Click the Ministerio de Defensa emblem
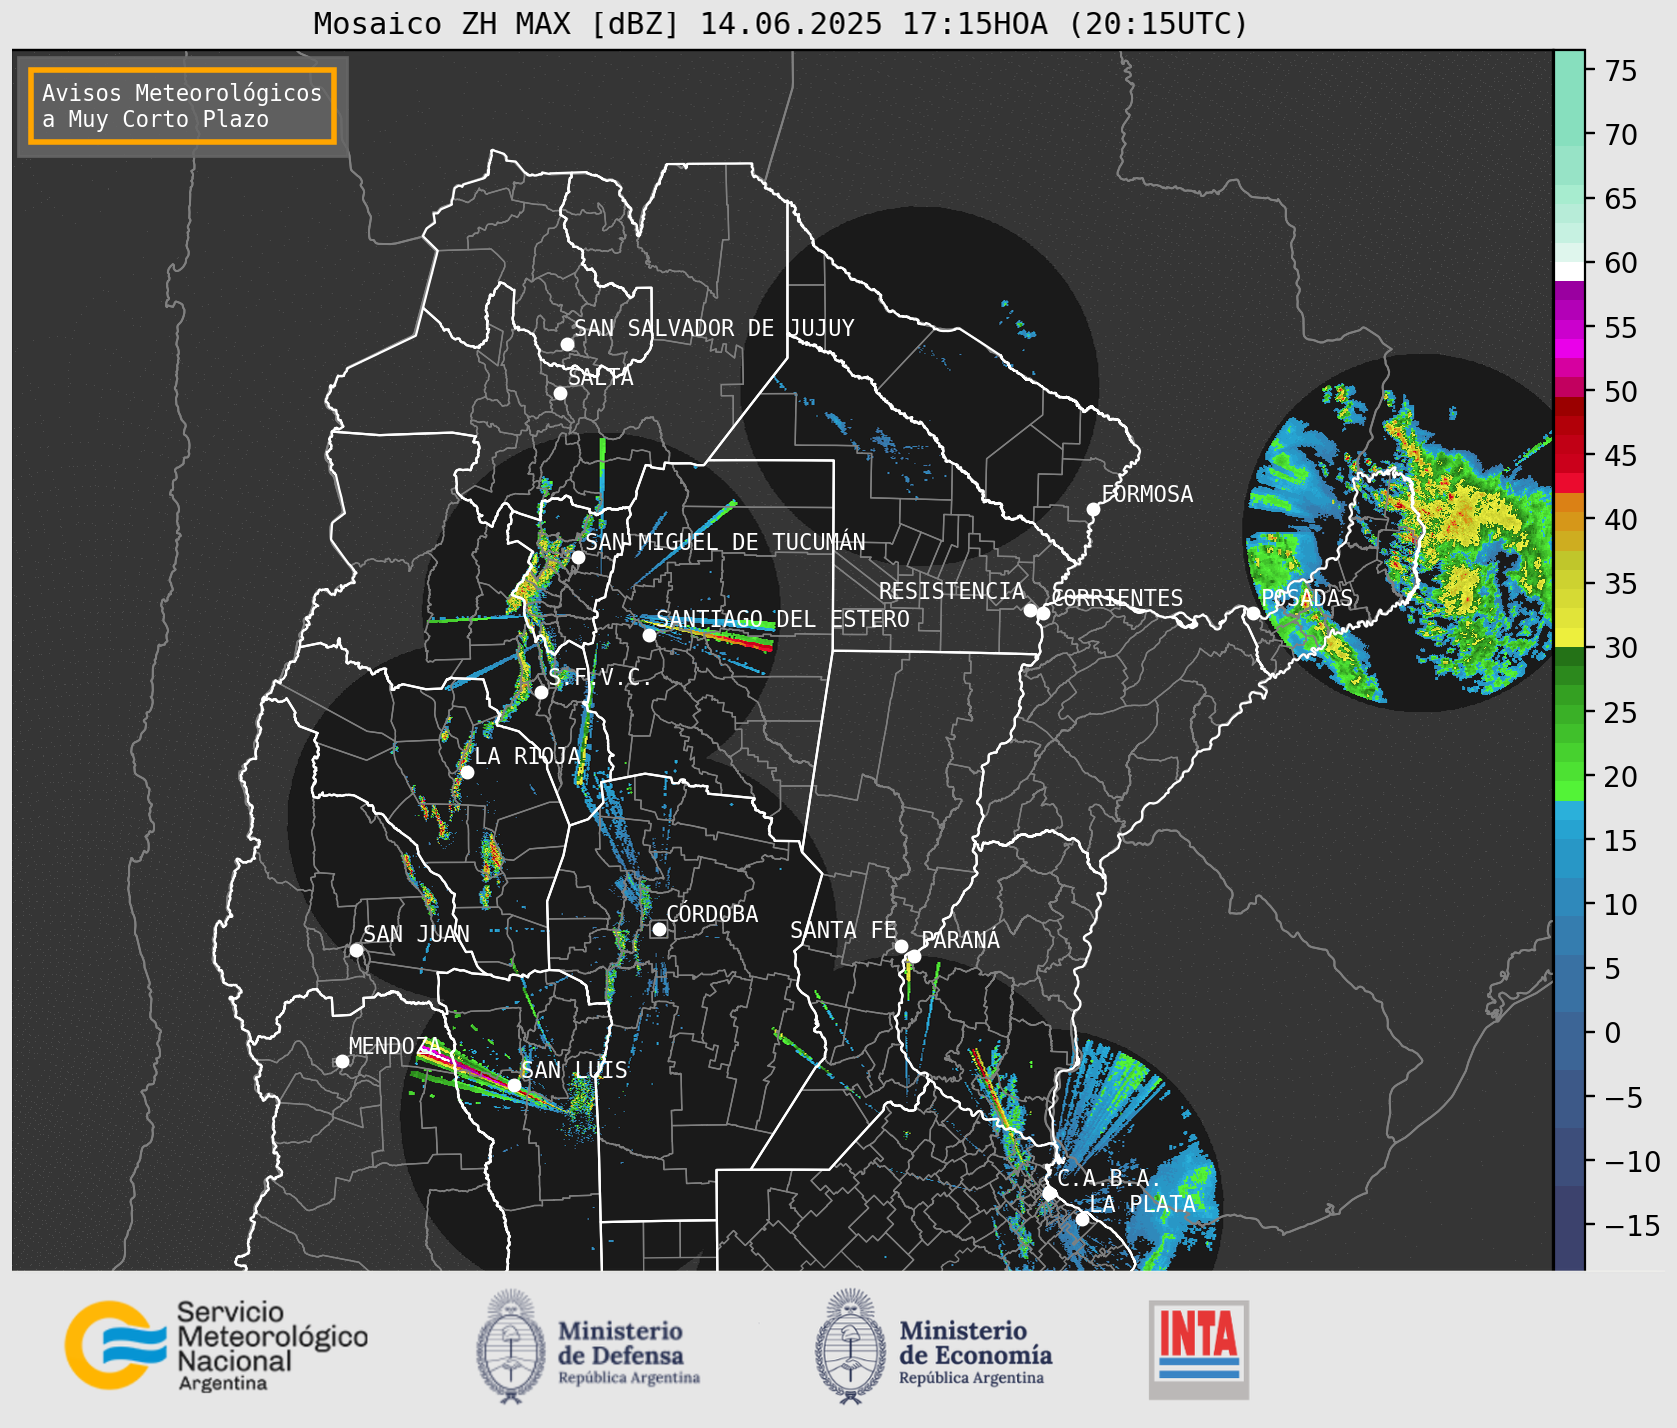 pyautogui.click(x=511, y=1346)
